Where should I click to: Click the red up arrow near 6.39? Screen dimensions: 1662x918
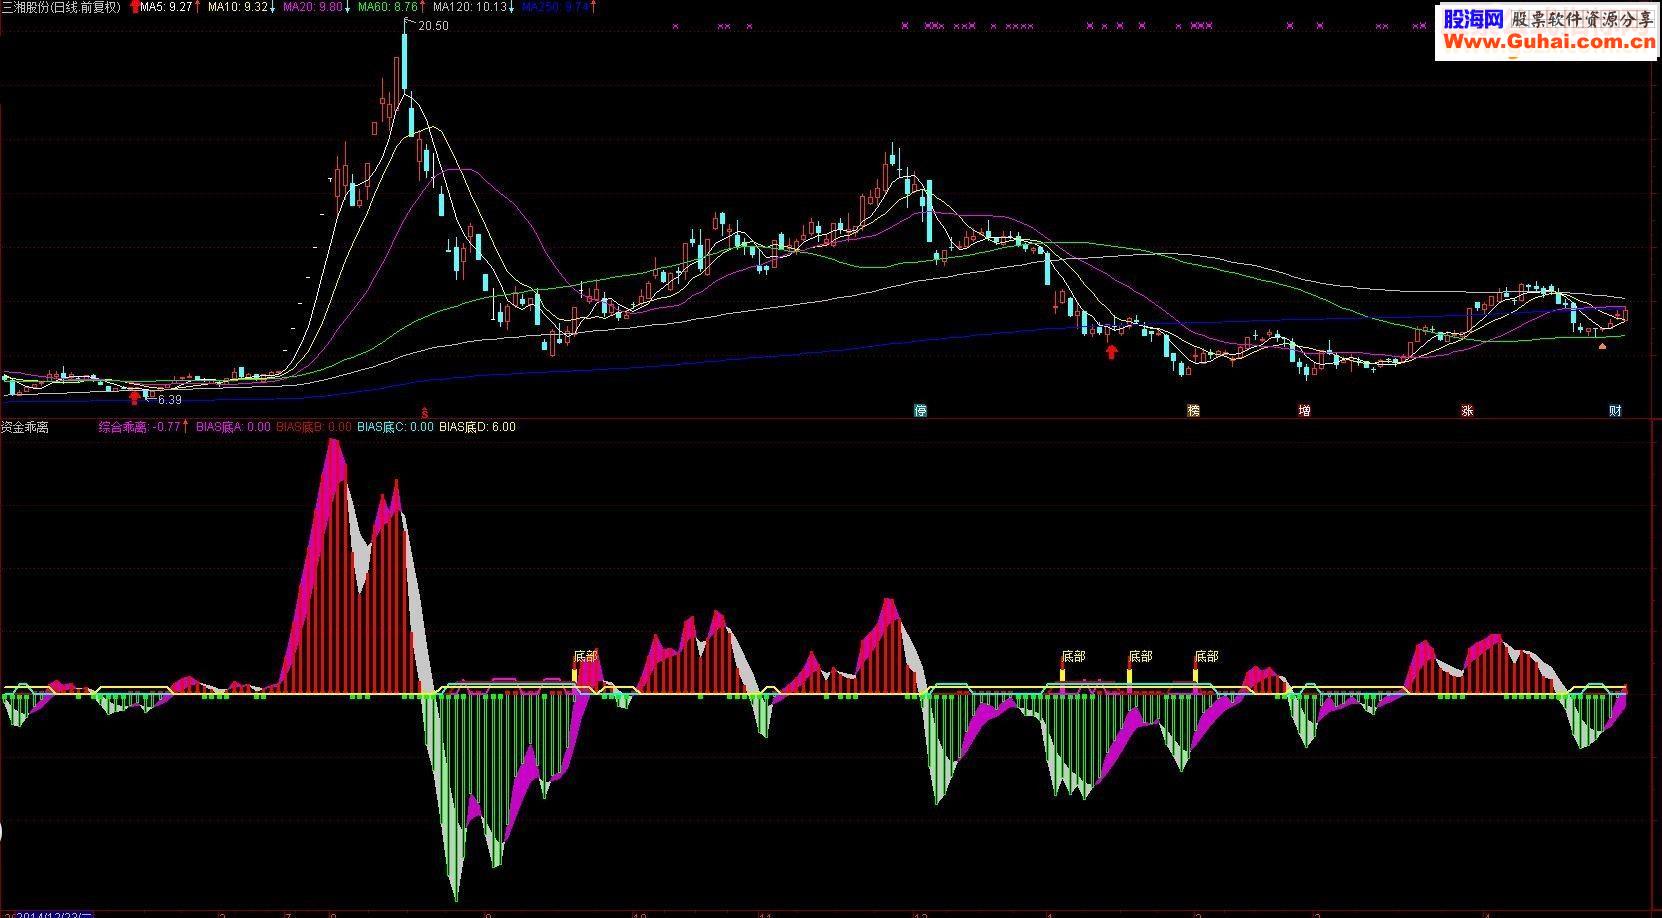coord(134,396)
